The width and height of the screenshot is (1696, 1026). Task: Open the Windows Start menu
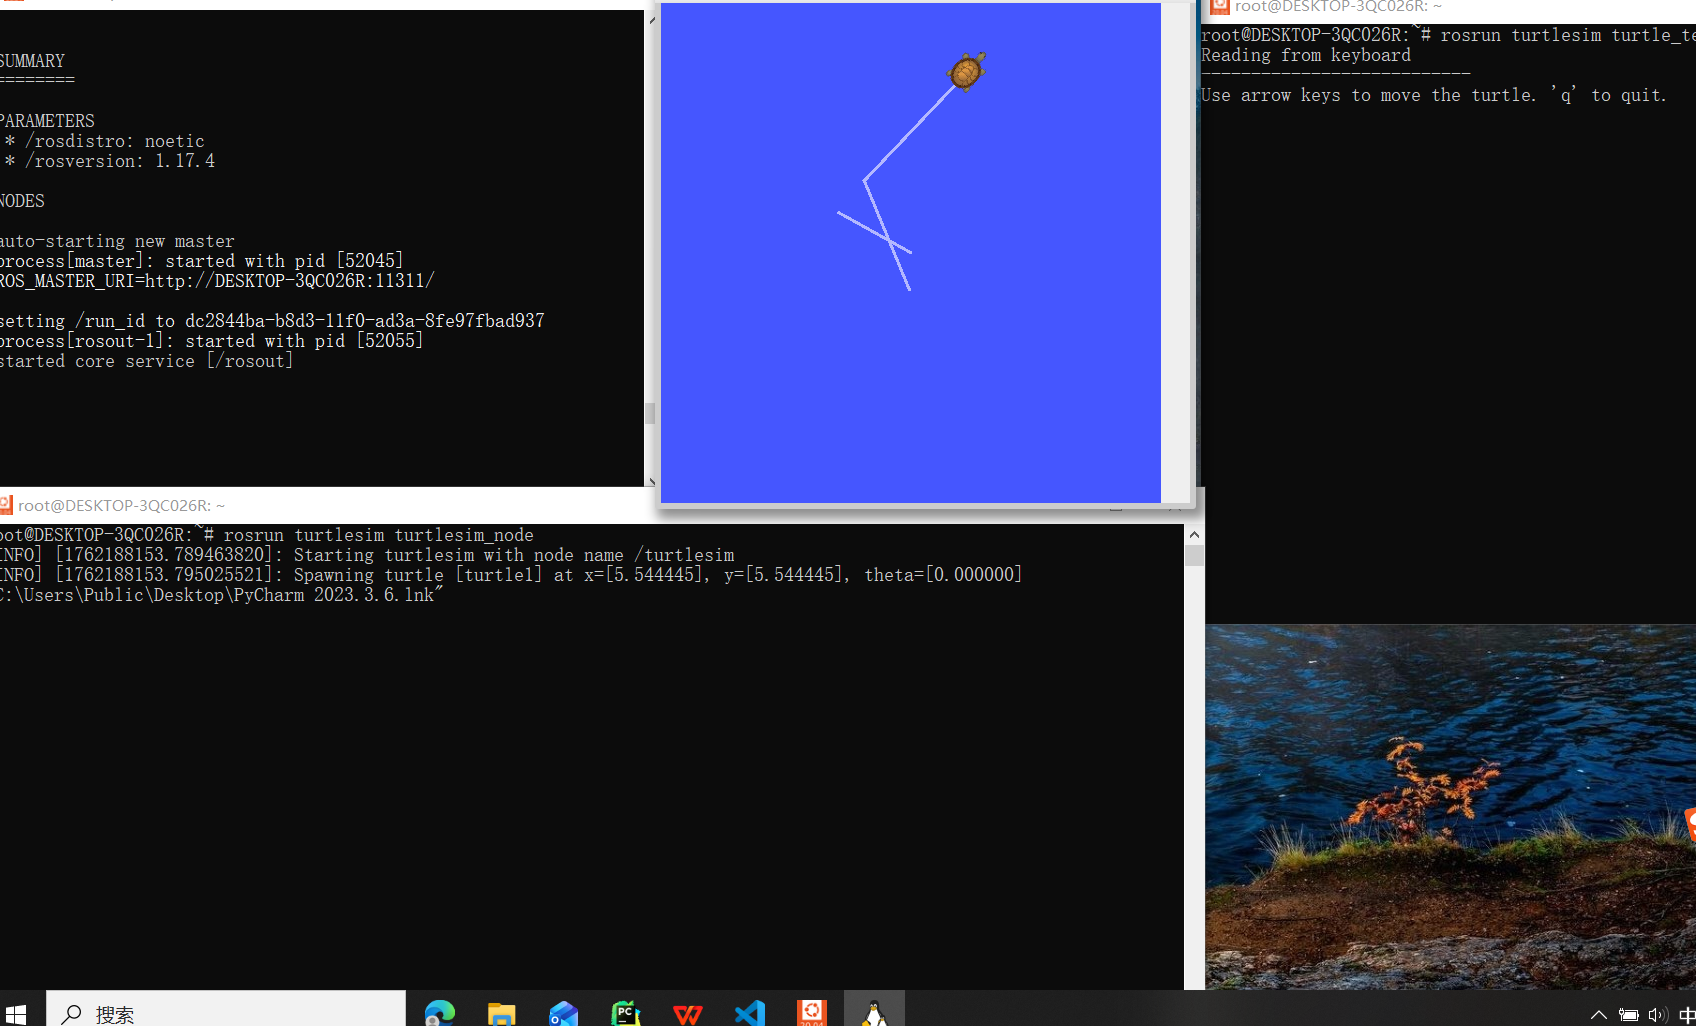[x=16, y=1013]
